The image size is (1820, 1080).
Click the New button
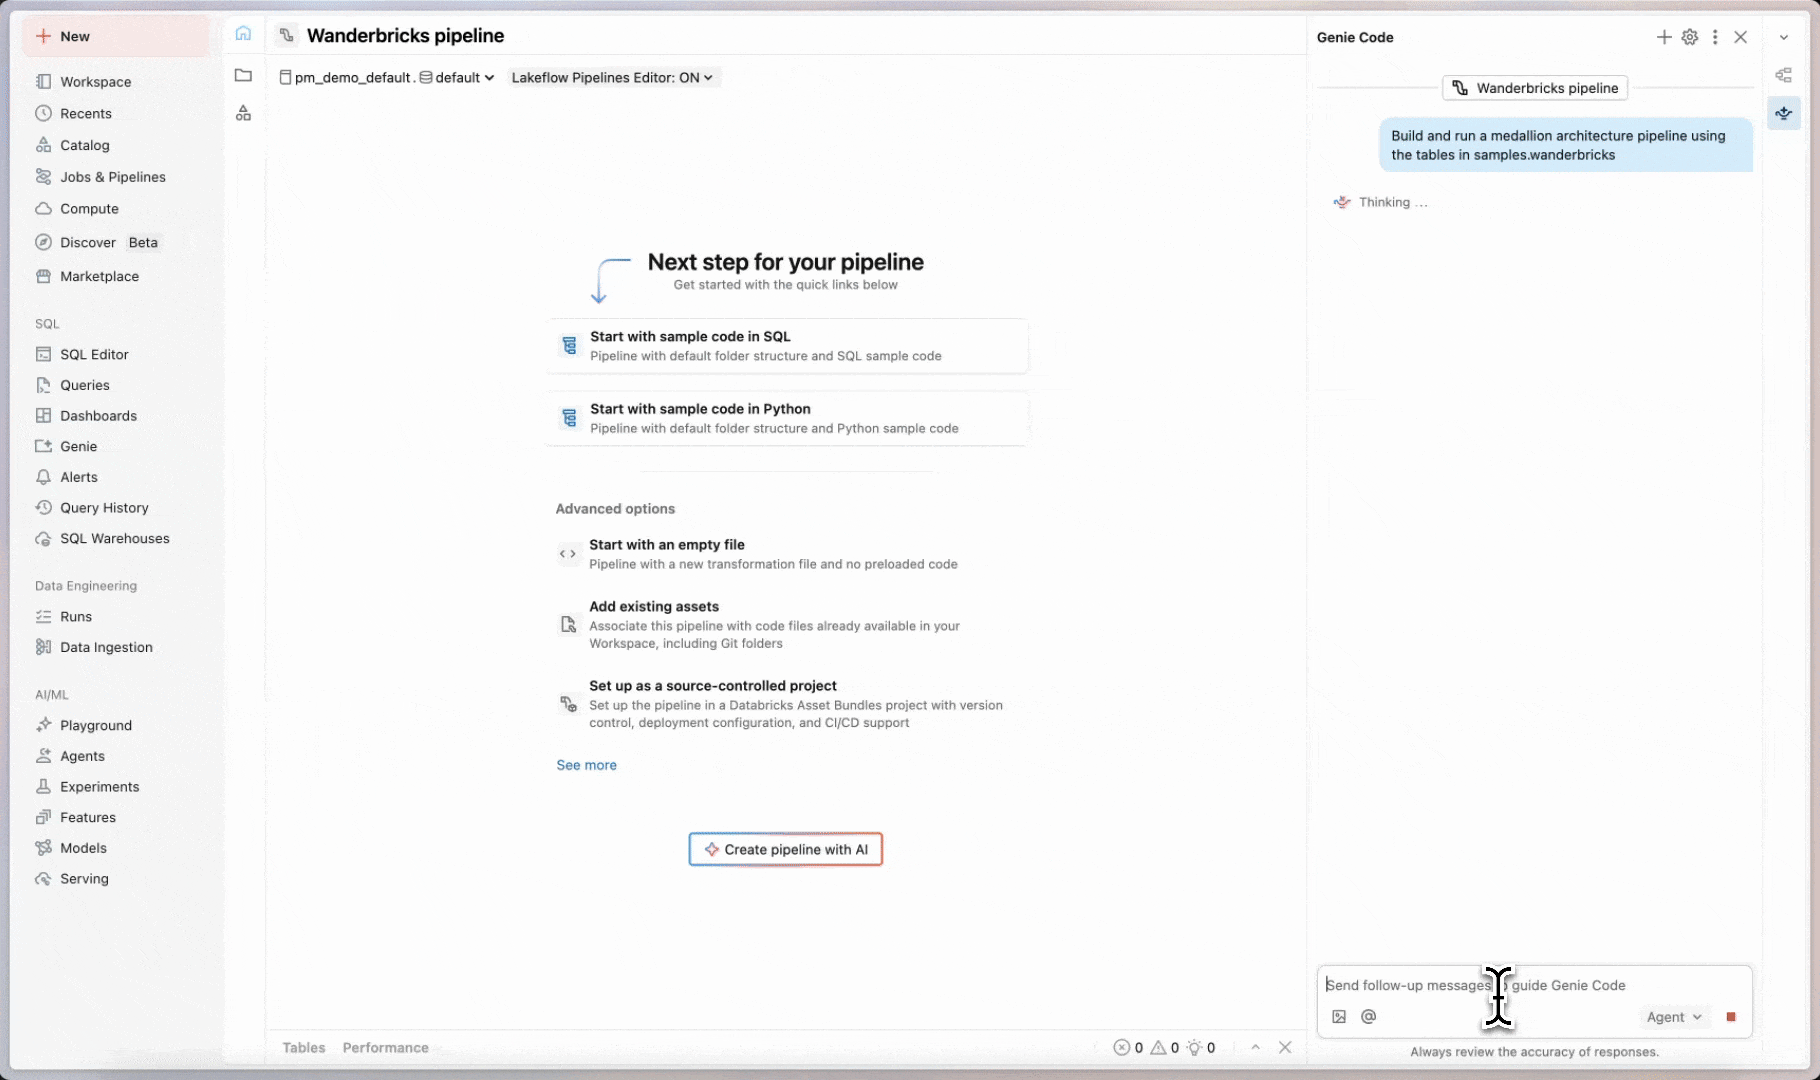click(116, 36)
